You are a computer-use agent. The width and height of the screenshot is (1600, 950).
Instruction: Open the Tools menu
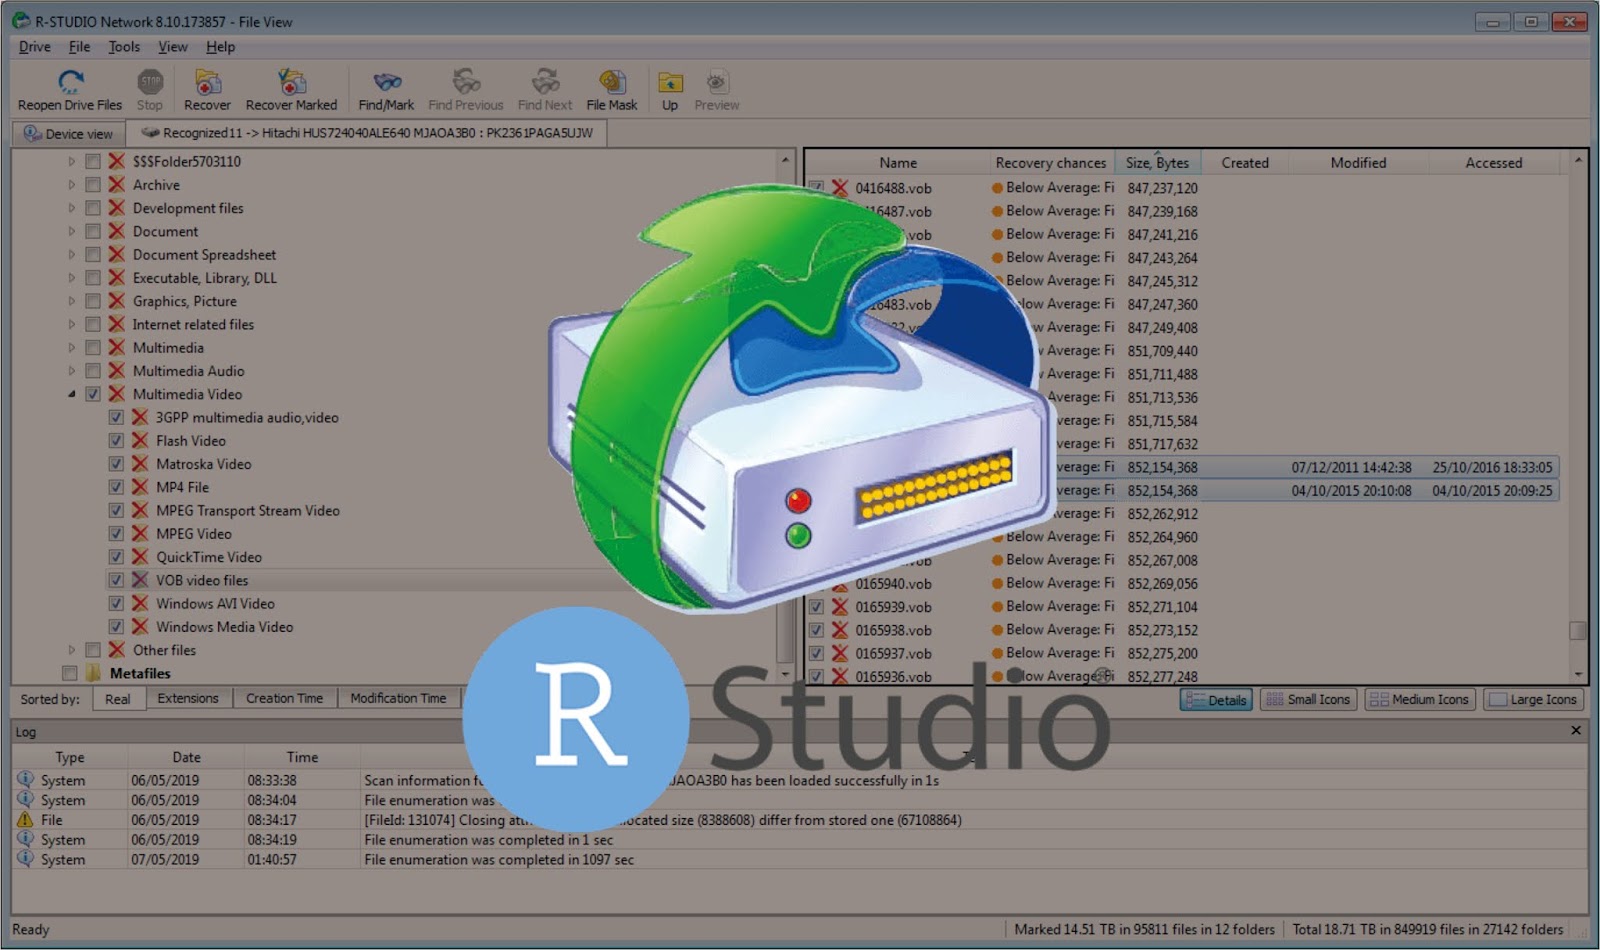[x=122, y=46]
